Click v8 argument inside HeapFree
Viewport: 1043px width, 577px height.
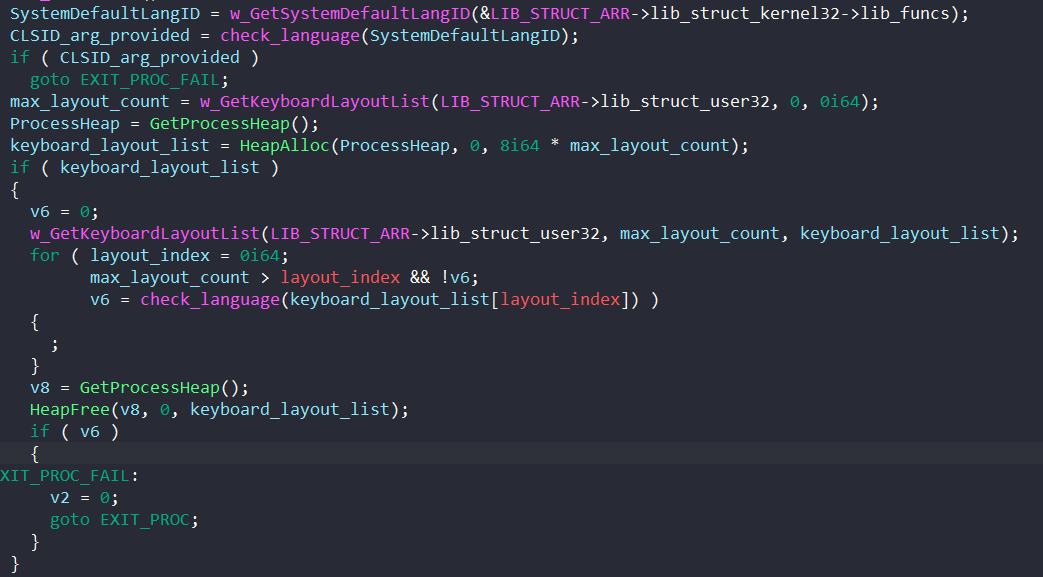click(x=130, y=409)
